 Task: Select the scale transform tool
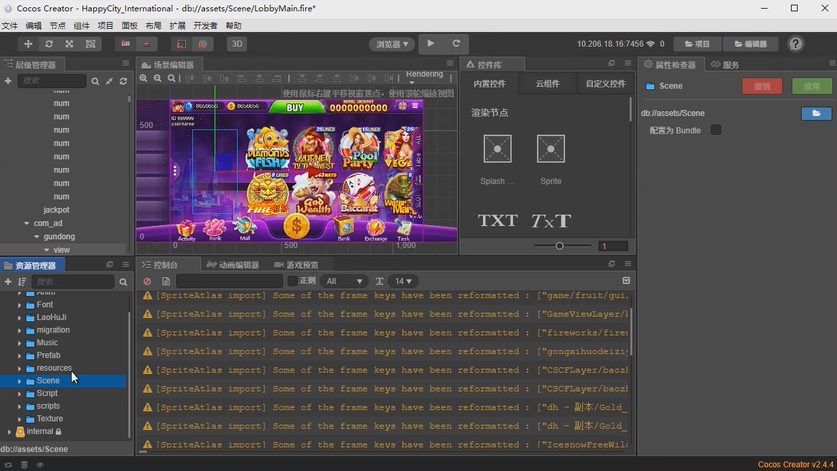coord(69,44)
